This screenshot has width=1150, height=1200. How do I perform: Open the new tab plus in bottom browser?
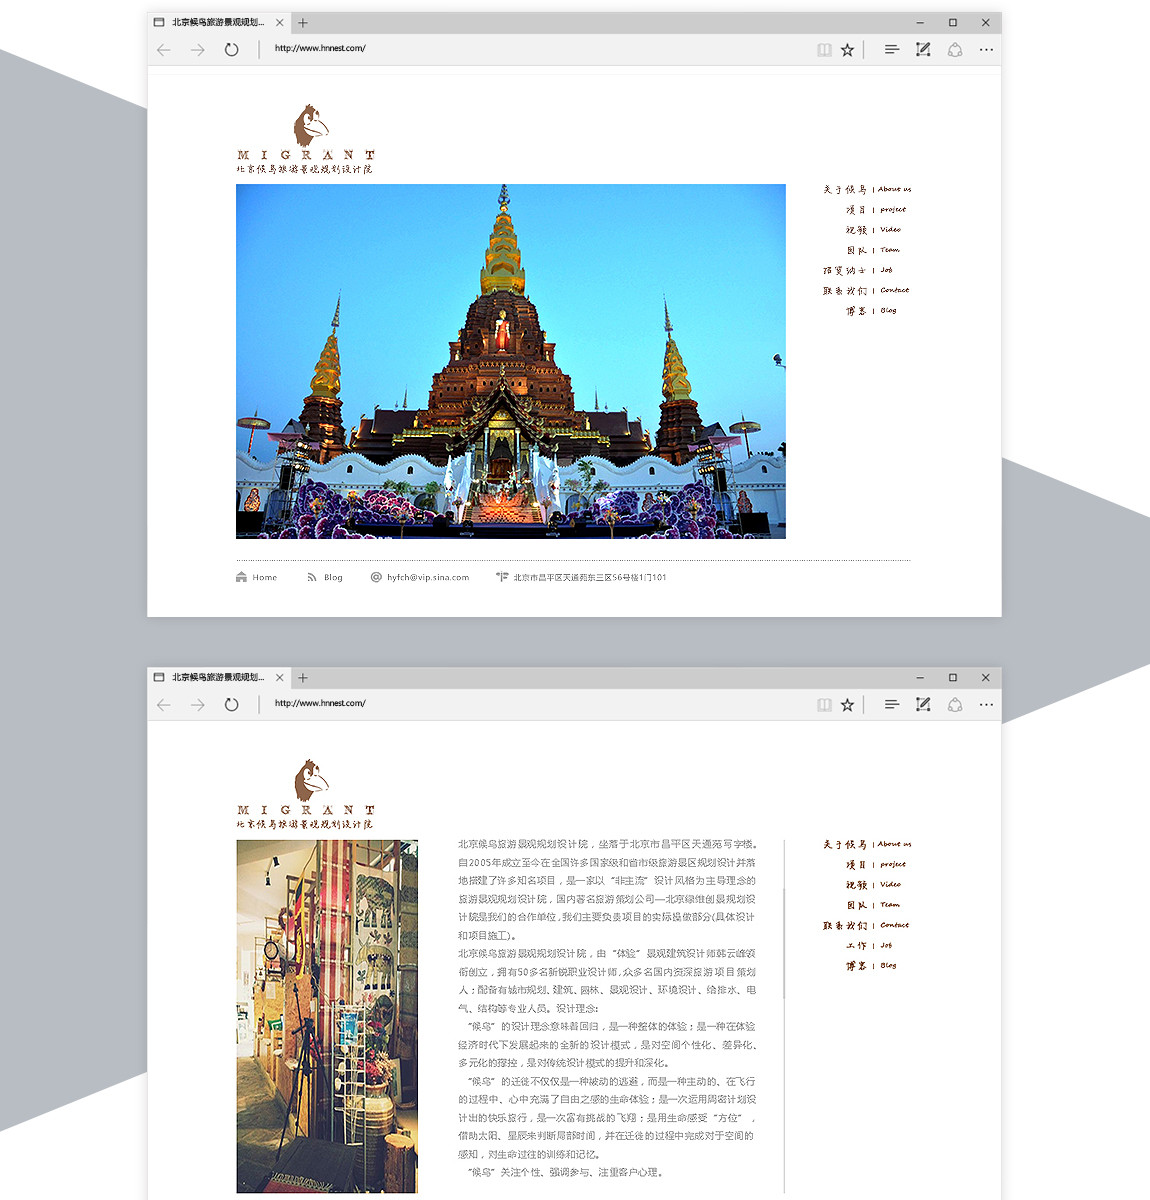tap(303, 677)
